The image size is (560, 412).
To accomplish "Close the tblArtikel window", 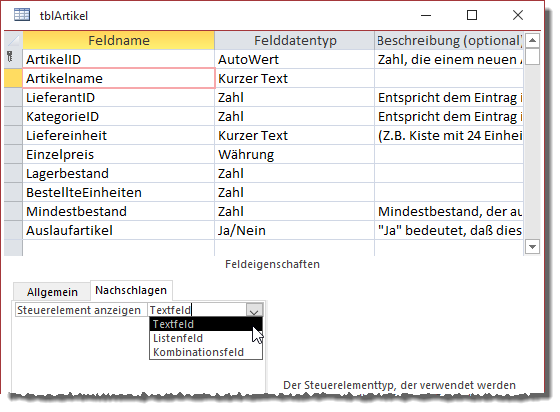I will point(518,15).
